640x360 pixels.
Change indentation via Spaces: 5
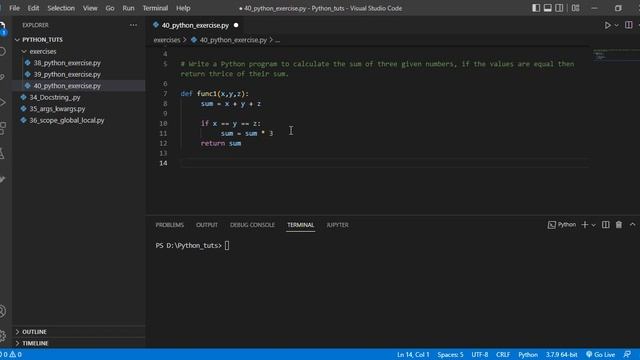click(x=450, y=354)
